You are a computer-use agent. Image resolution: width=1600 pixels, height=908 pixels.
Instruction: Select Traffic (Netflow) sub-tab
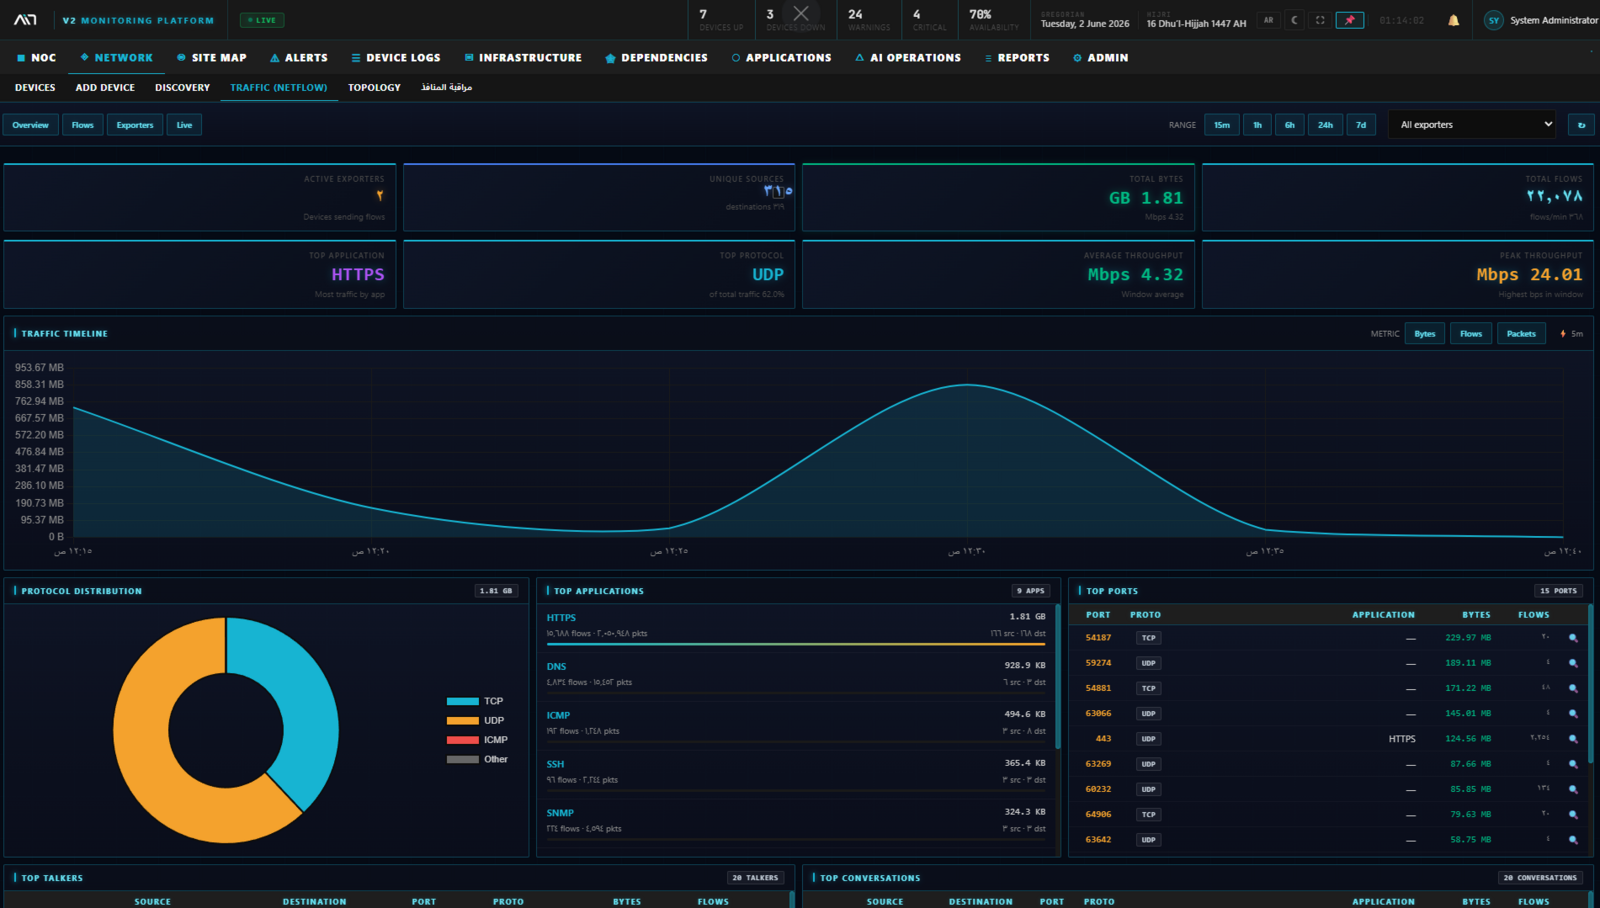[x=278, y=88]
